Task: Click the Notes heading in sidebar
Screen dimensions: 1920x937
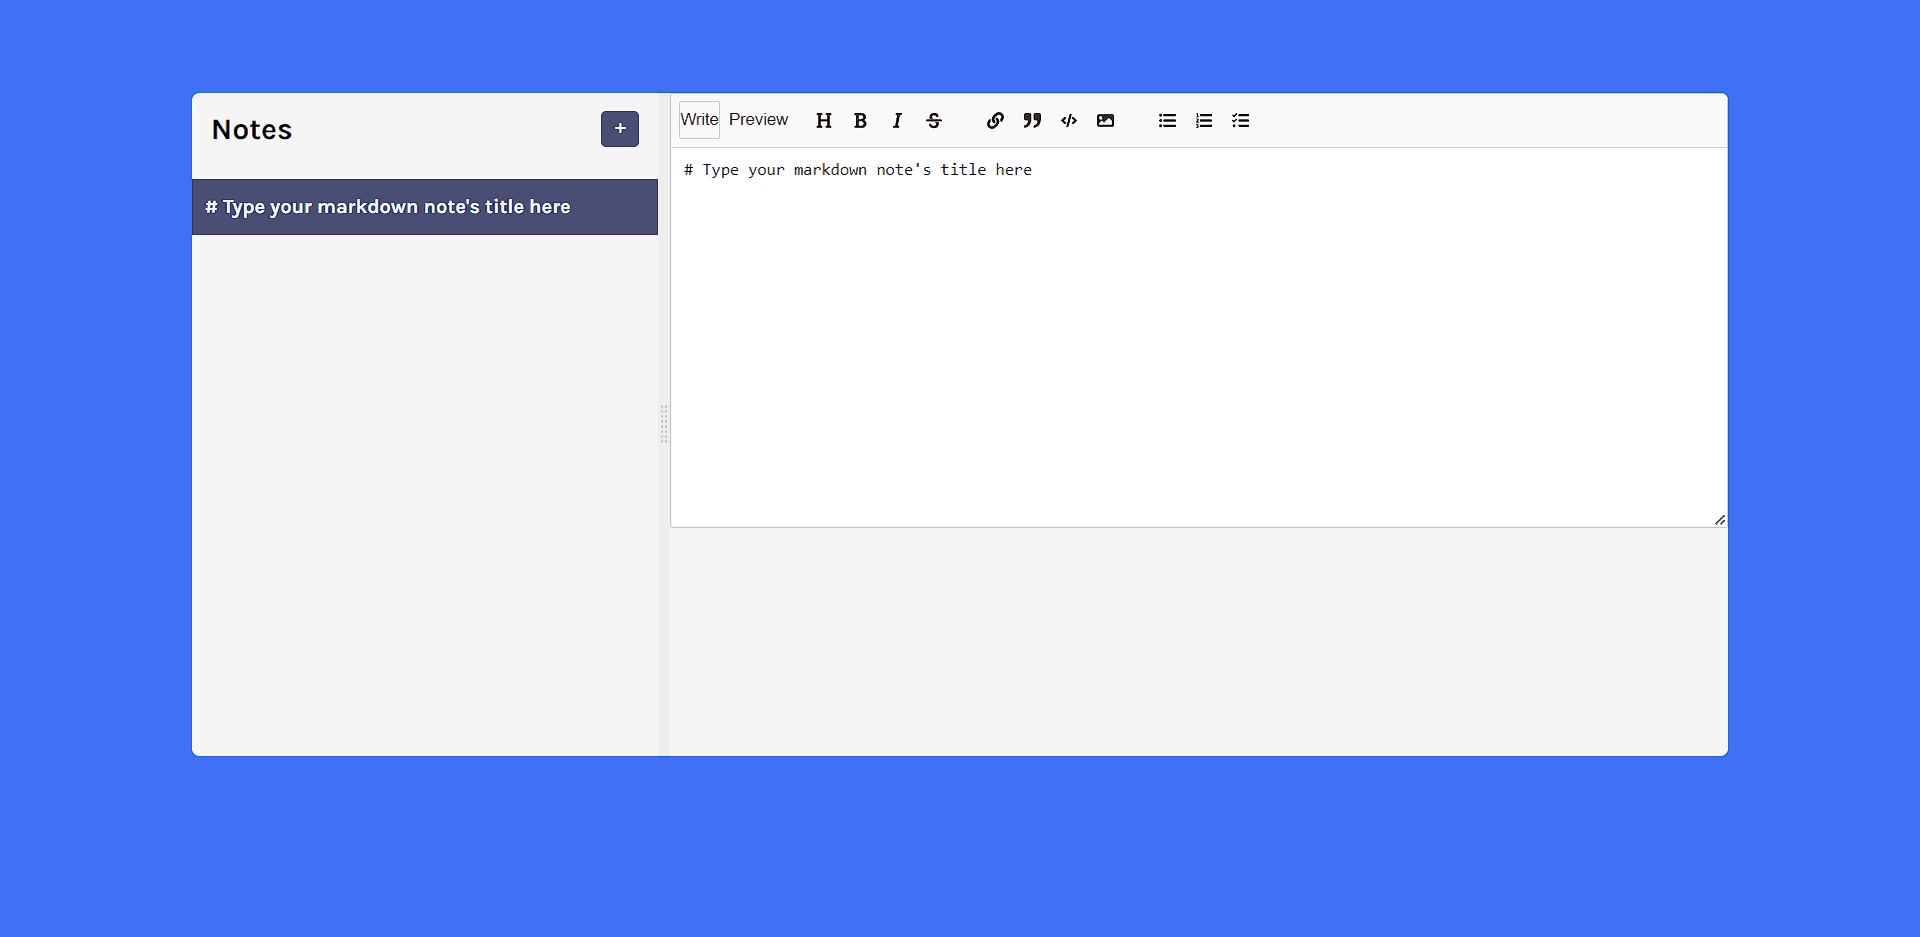Action: pyautogui.click(x=251, y=129)
